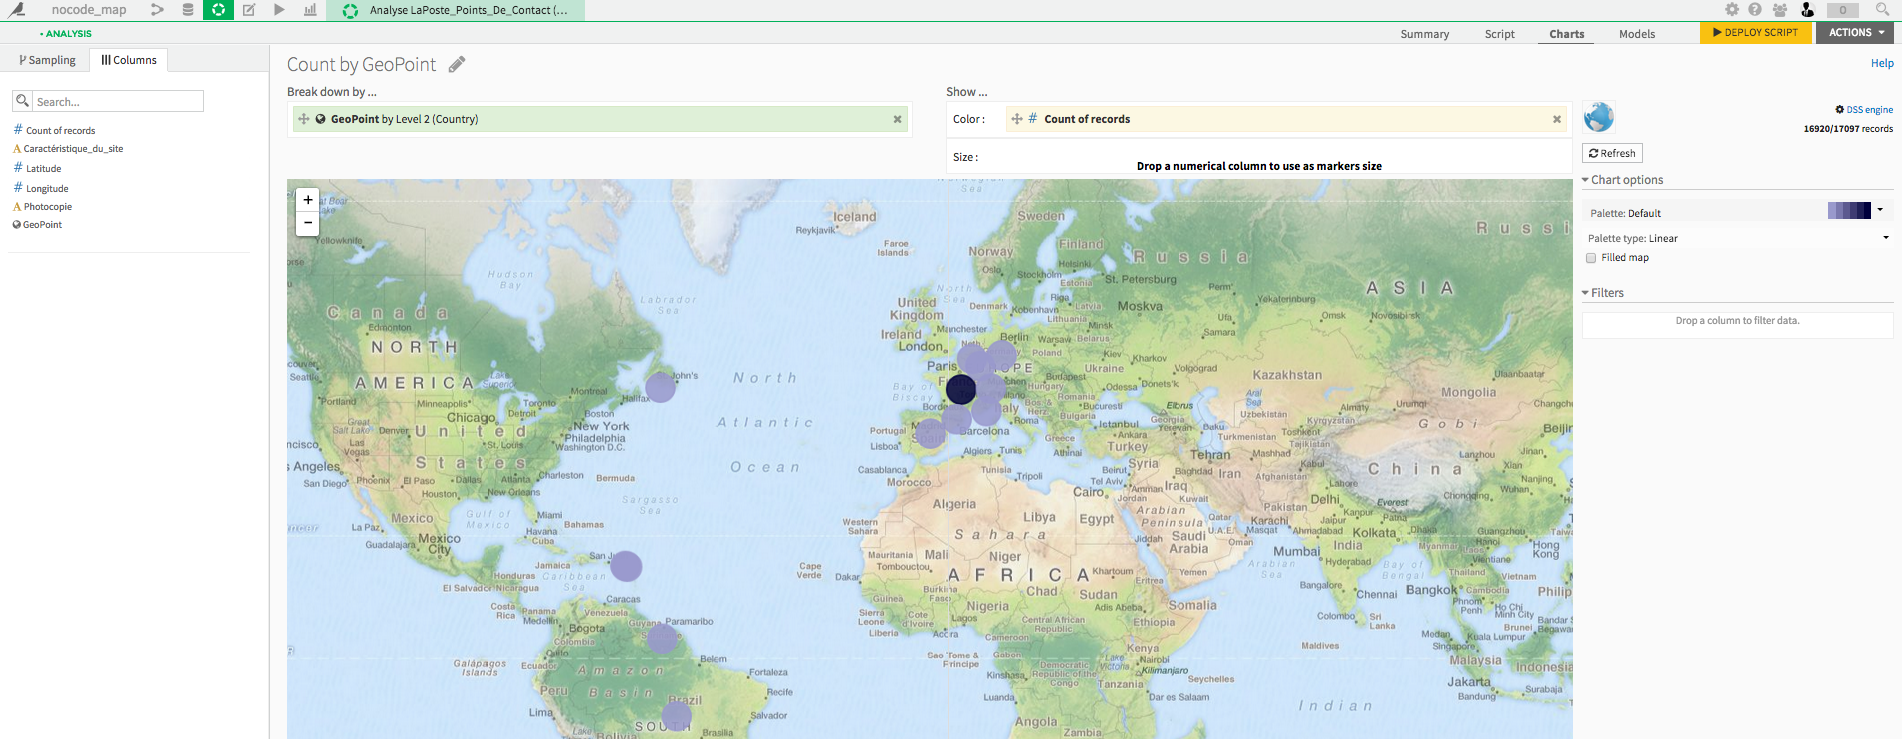
Task: Select the Columns tab
Action: [129, 60]
